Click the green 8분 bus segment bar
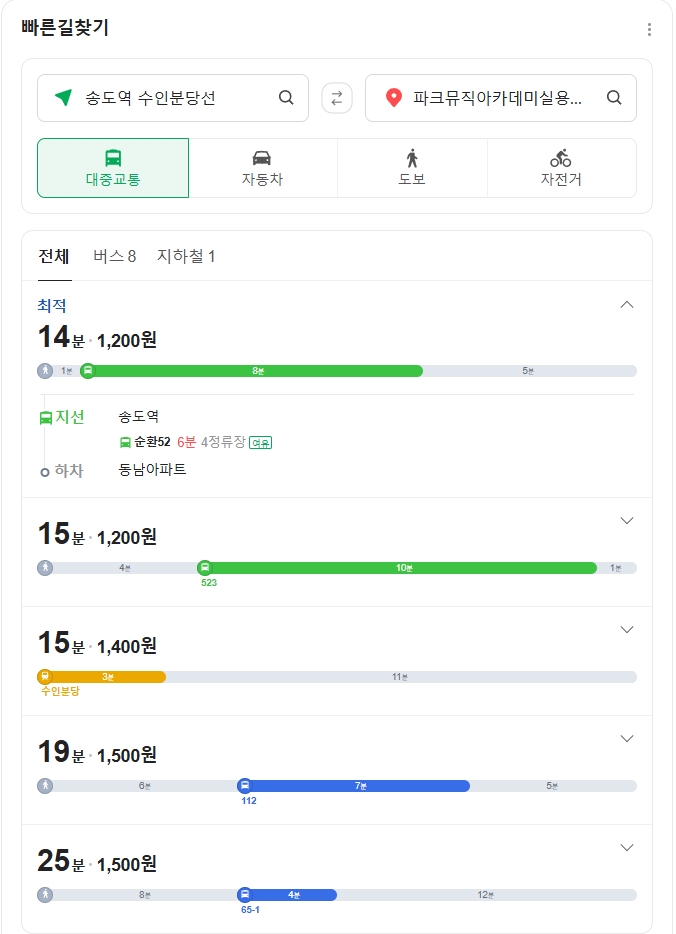This screenshot has height=934, width=676. coord(258,371)
